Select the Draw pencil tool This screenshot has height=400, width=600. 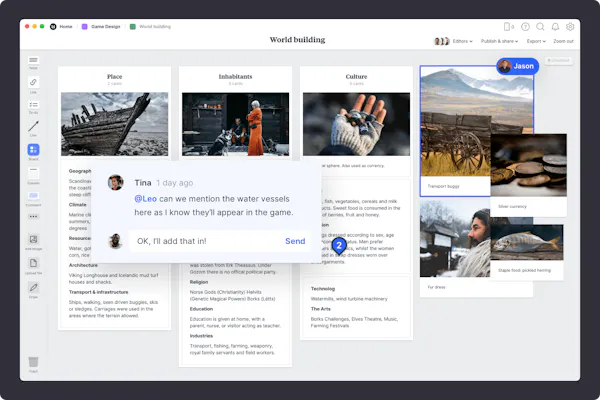tap(33, 289)
